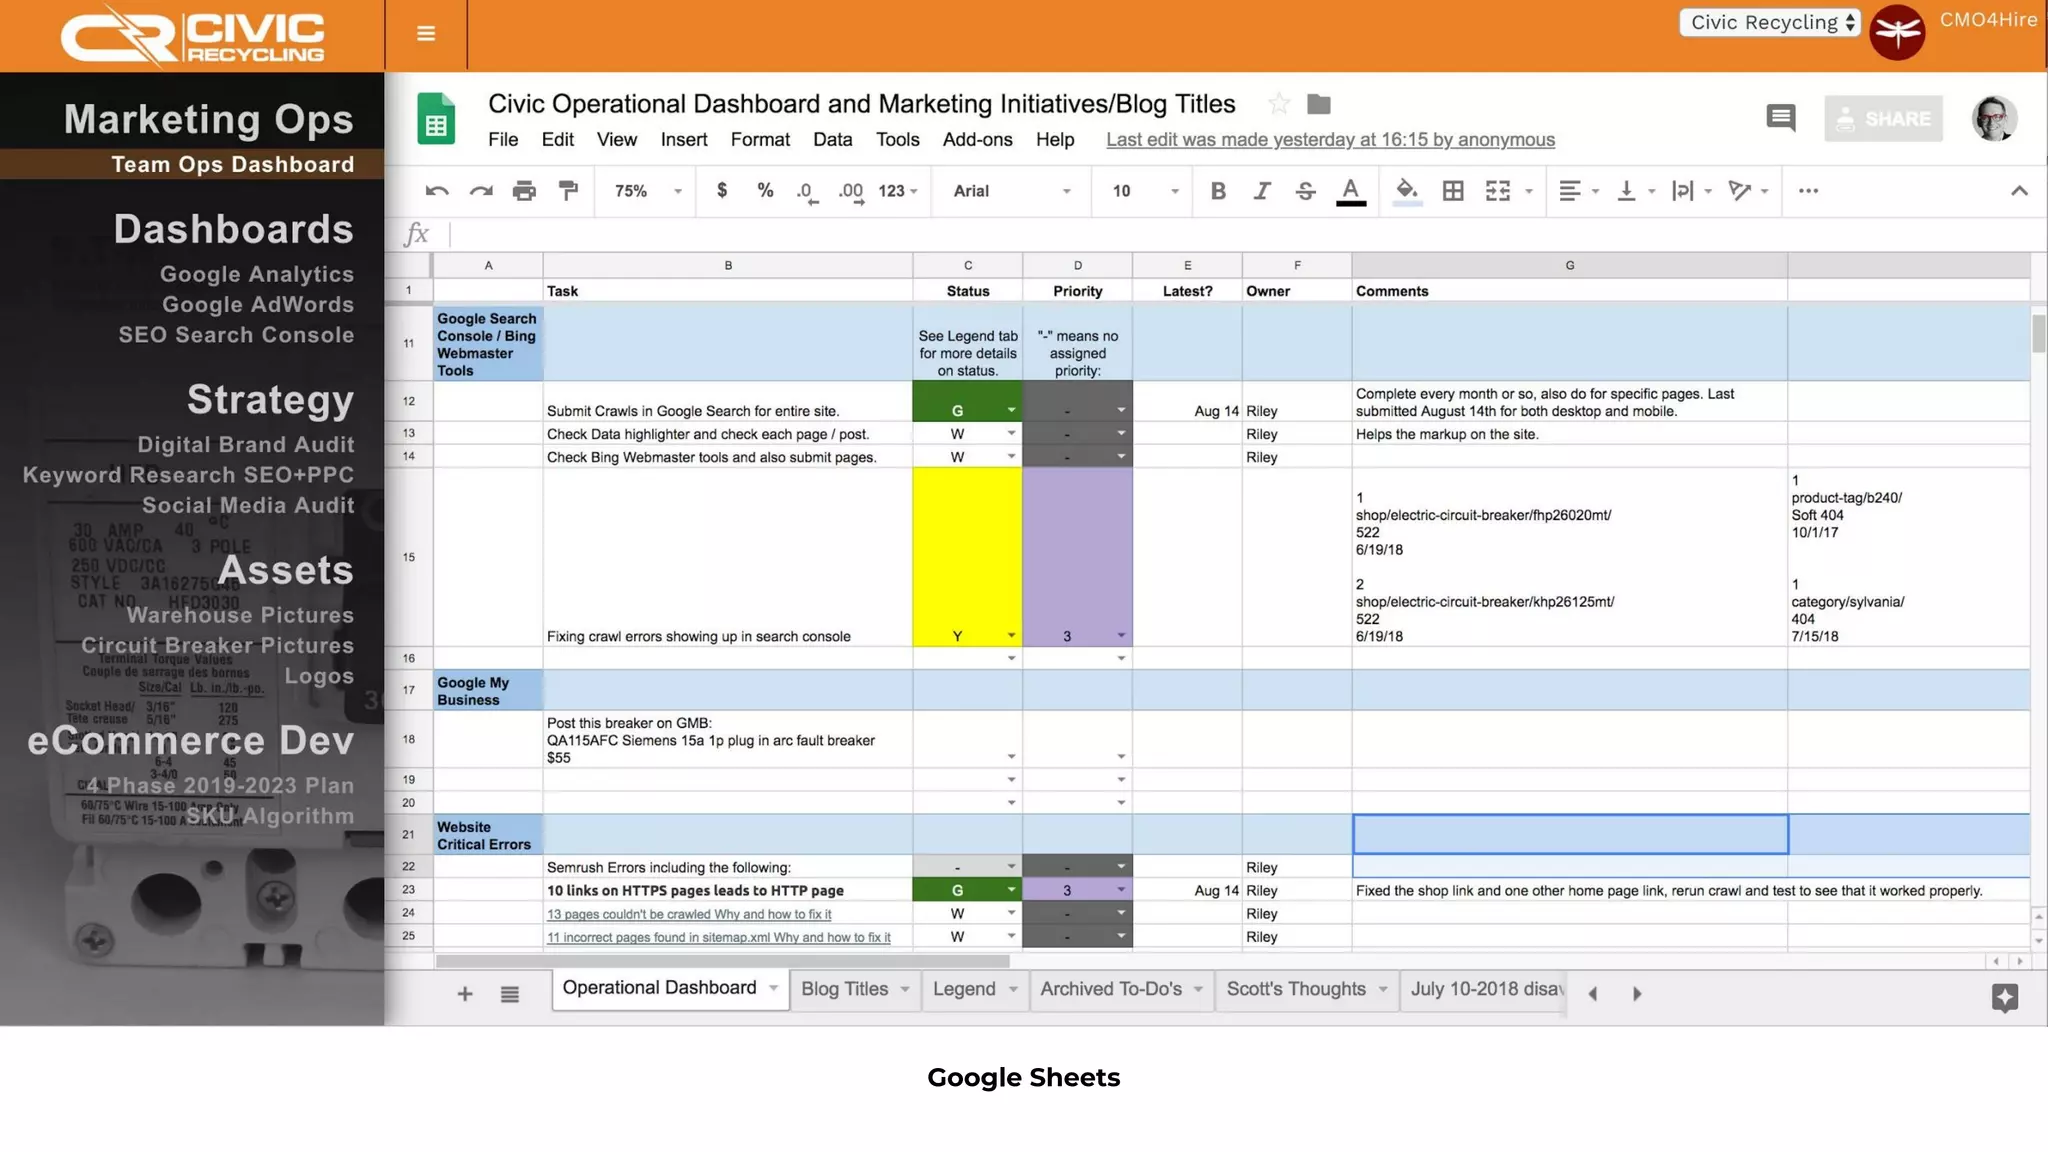
Task: Toggle Strikethrough formatting
Action: click(x=1305, y=191)
